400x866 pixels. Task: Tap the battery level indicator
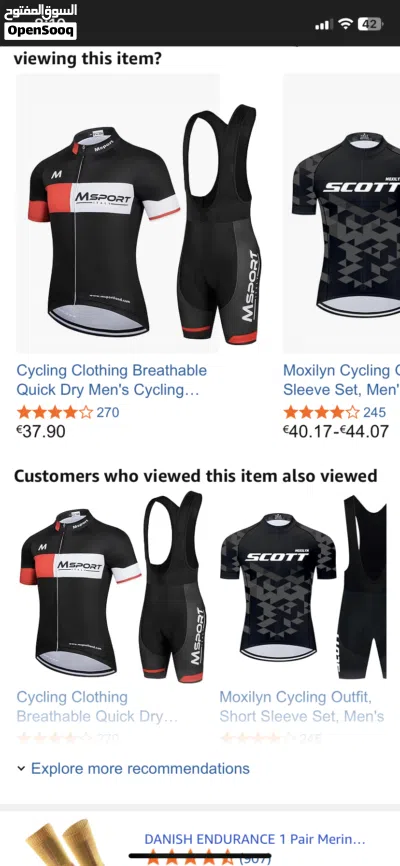click(370, 24)
